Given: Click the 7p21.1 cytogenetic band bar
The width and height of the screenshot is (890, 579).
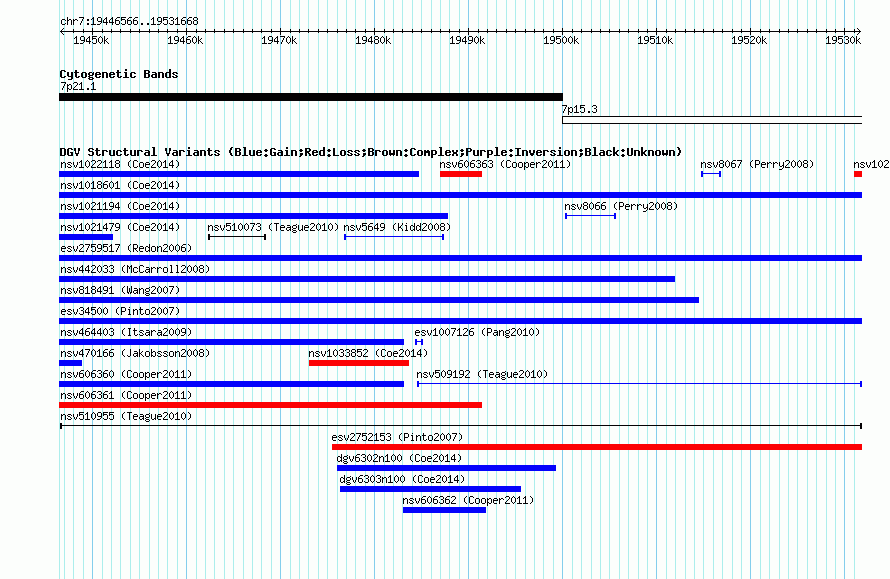Looking at the screenshot, I should click(x=311, y=97).
